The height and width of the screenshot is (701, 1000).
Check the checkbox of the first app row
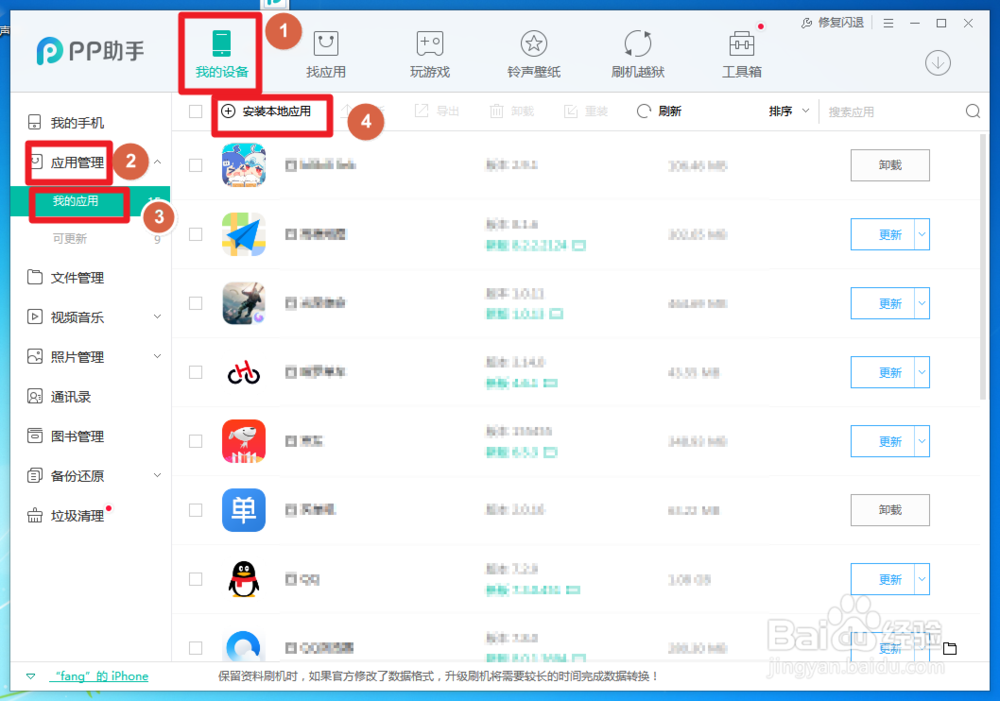195,165
